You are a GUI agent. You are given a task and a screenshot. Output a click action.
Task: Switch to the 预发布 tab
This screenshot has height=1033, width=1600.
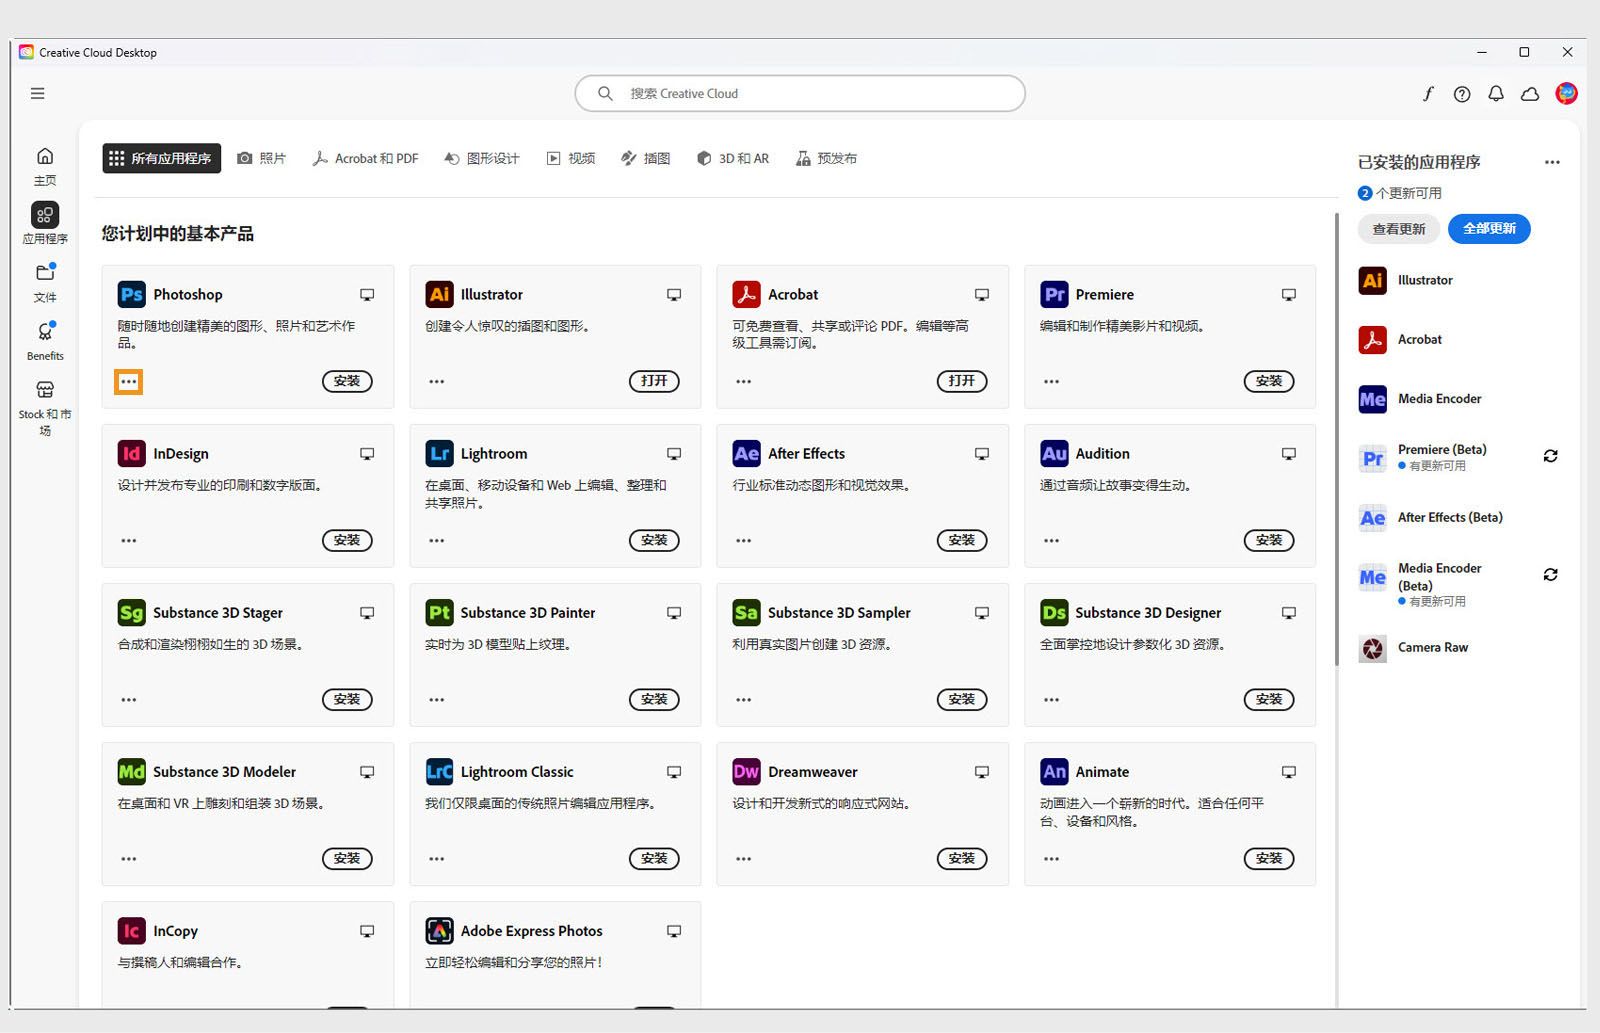(827, 158)
